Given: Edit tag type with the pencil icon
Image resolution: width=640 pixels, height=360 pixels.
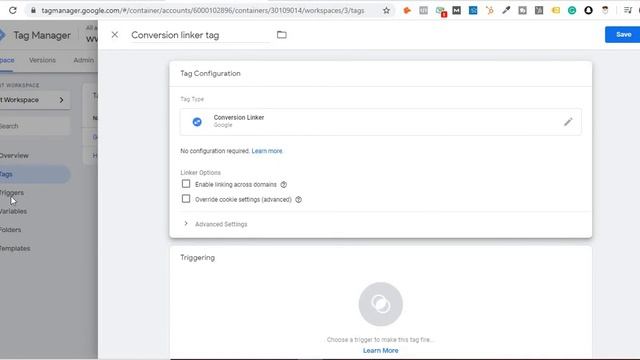Looking at the screenshot, I should tap(568, 122).
